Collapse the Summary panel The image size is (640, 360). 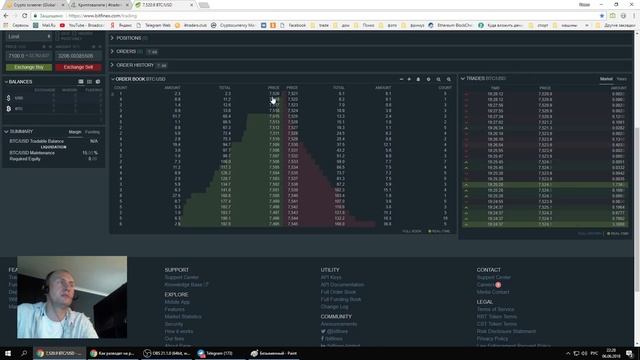6,132
